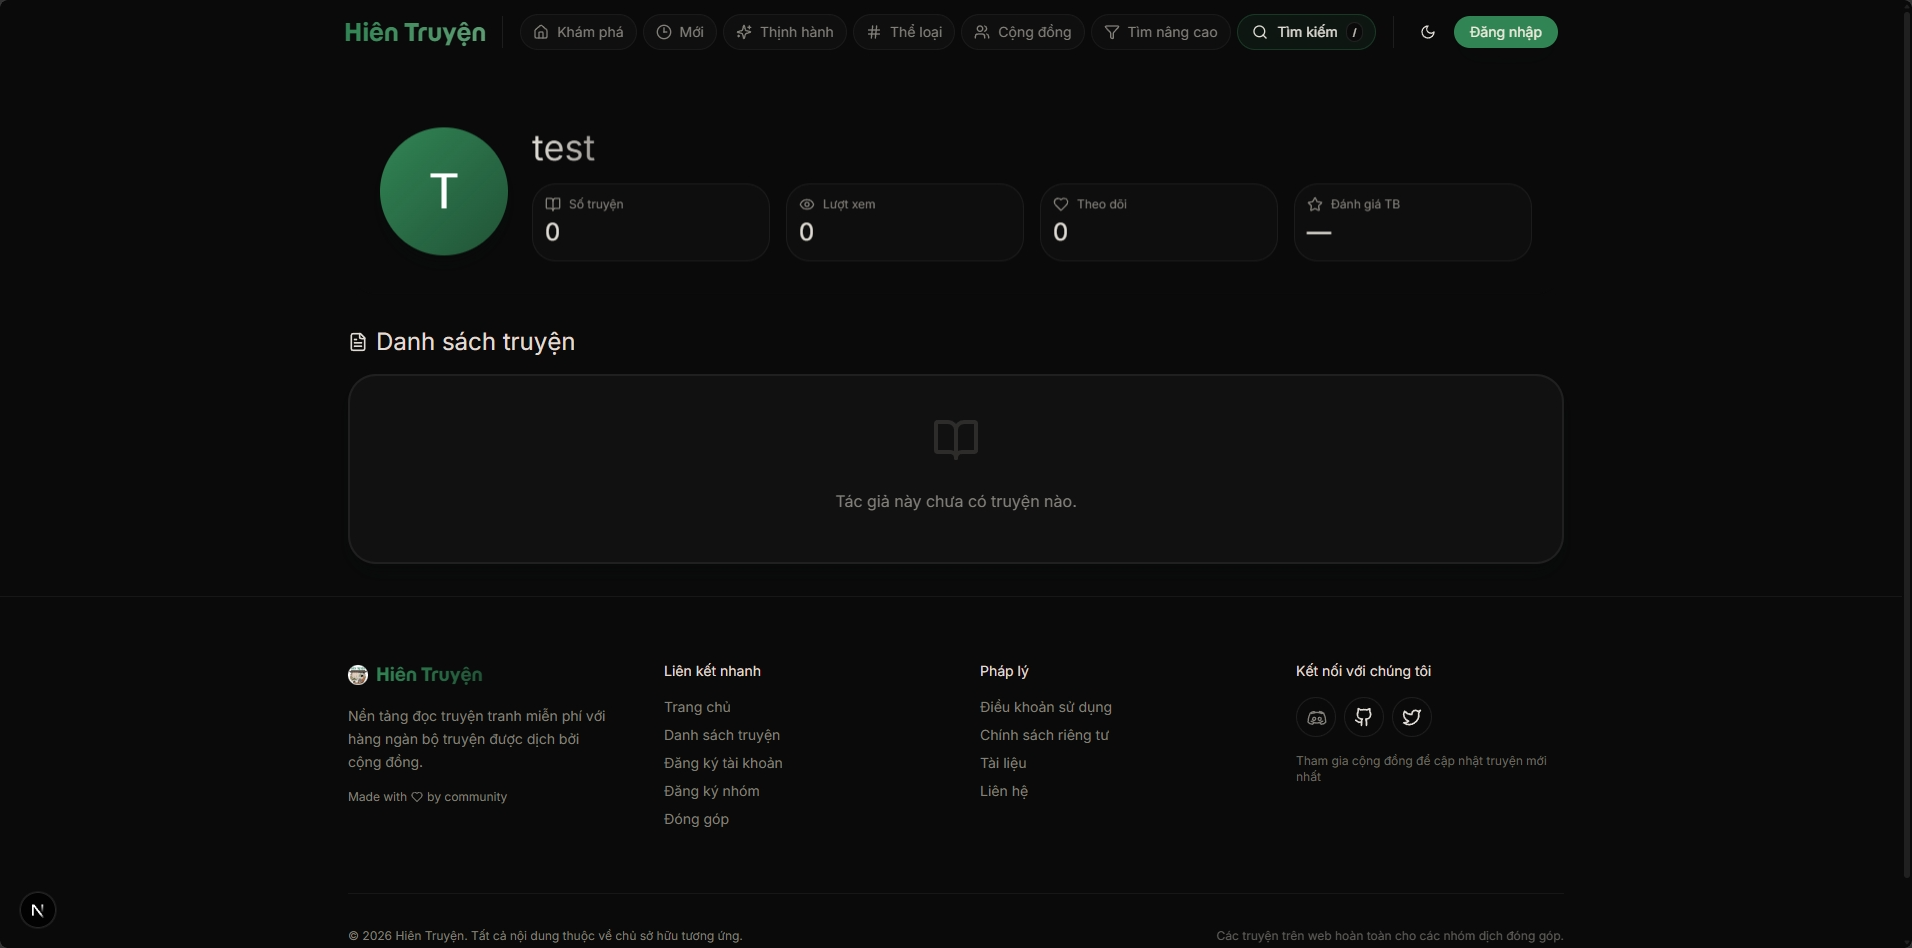Click the green T avatar
This screenshot has width=1912, height=948.
tap(444, 191)
